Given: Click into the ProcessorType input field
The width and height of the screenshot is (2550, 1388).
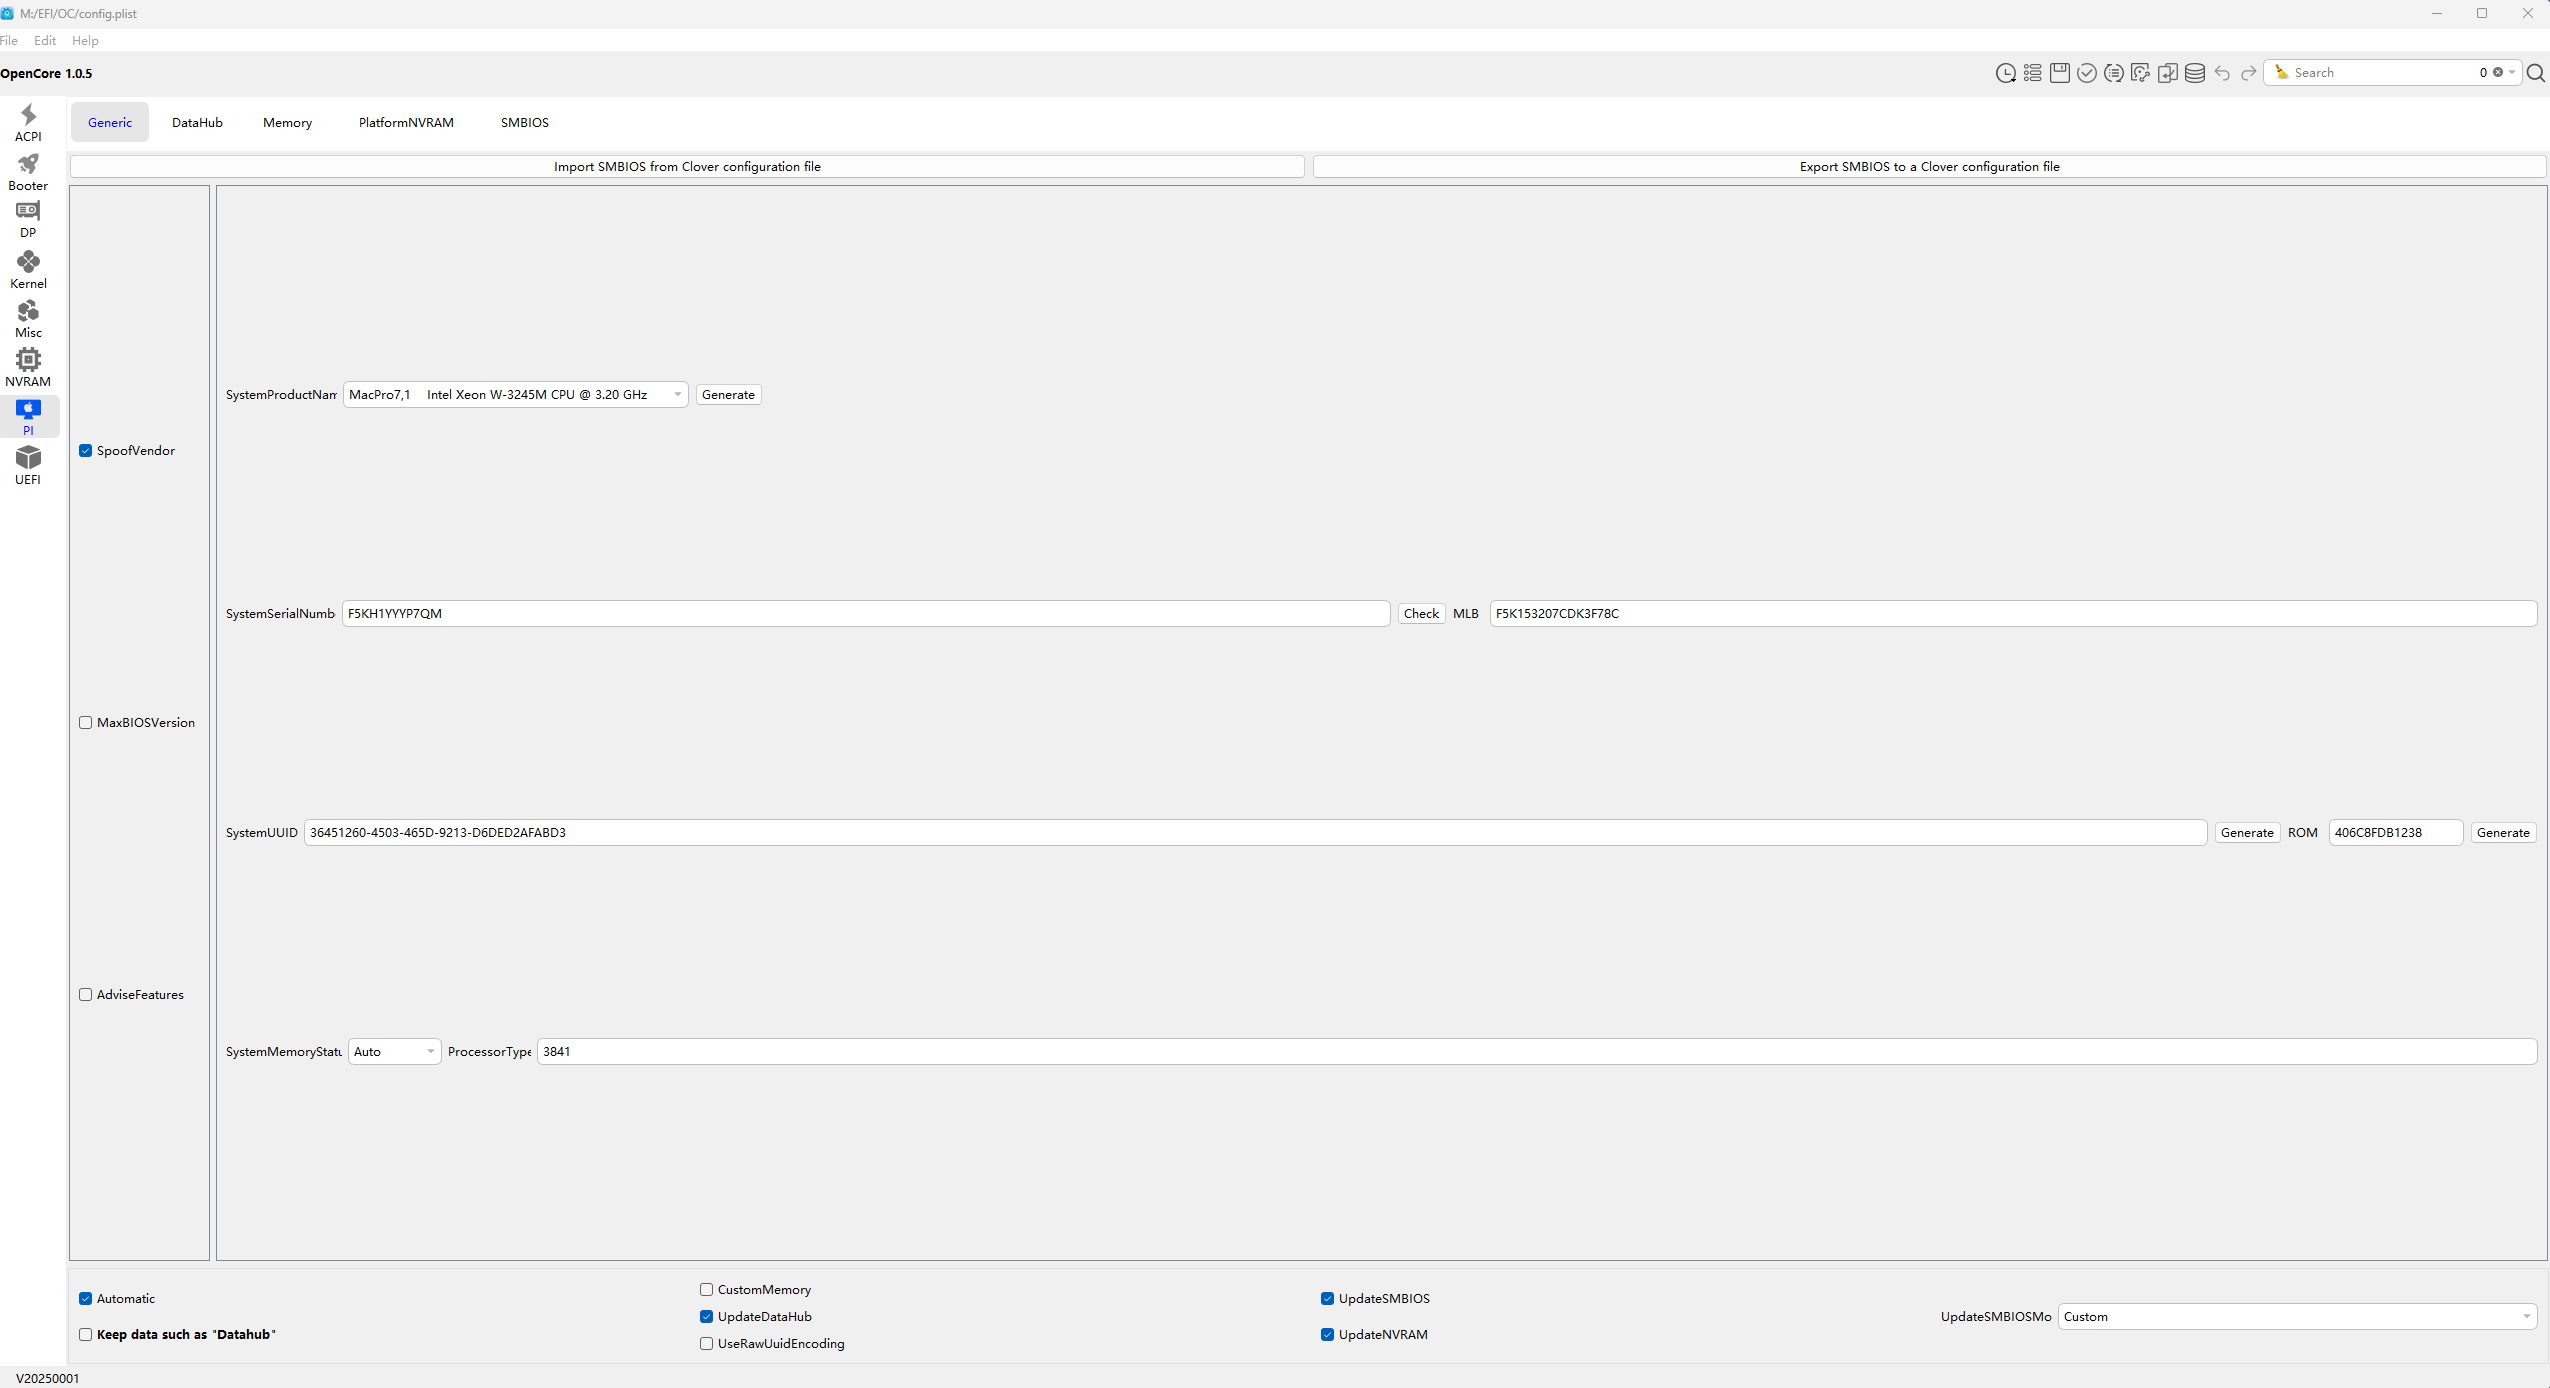Looking at the screenshot, I should 1535,1052.
